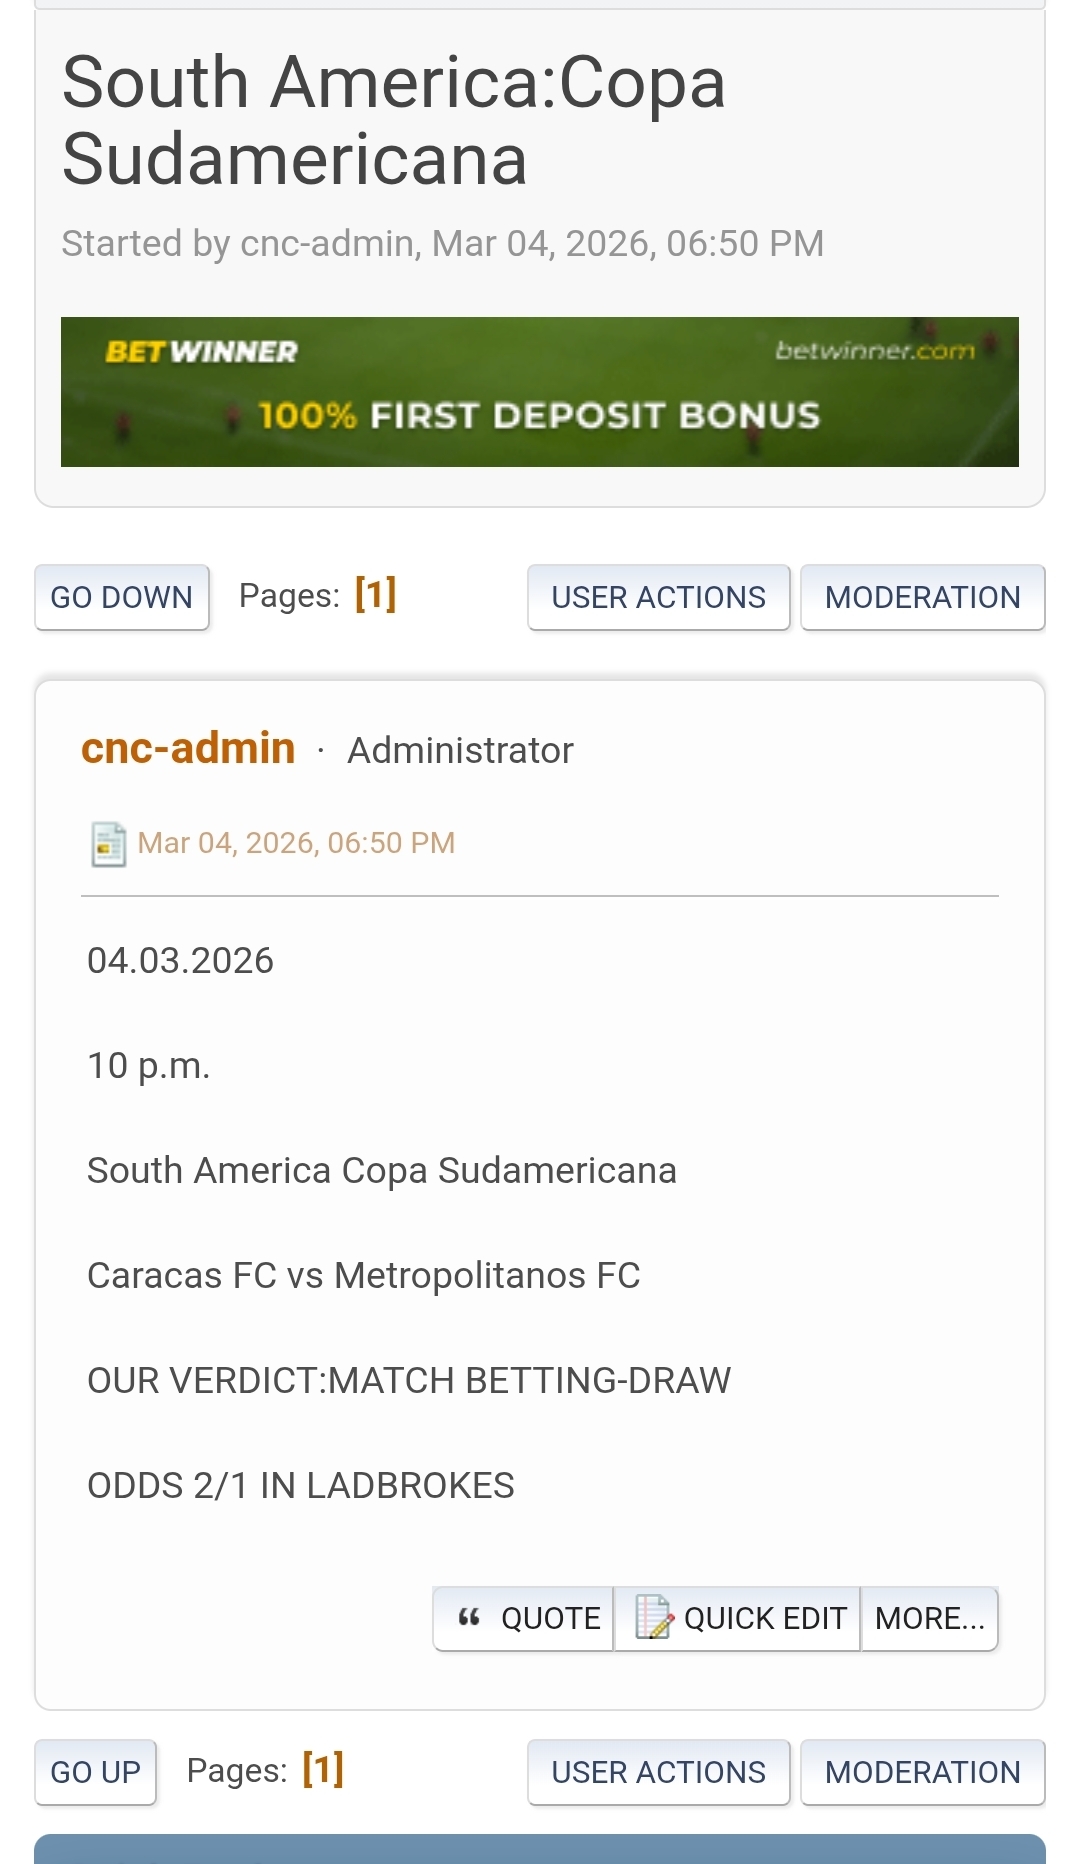Screen dimensions: 1080x1864
Task: Click the South America:Copa Sudamericana topic title
Action: coord(394,120)
